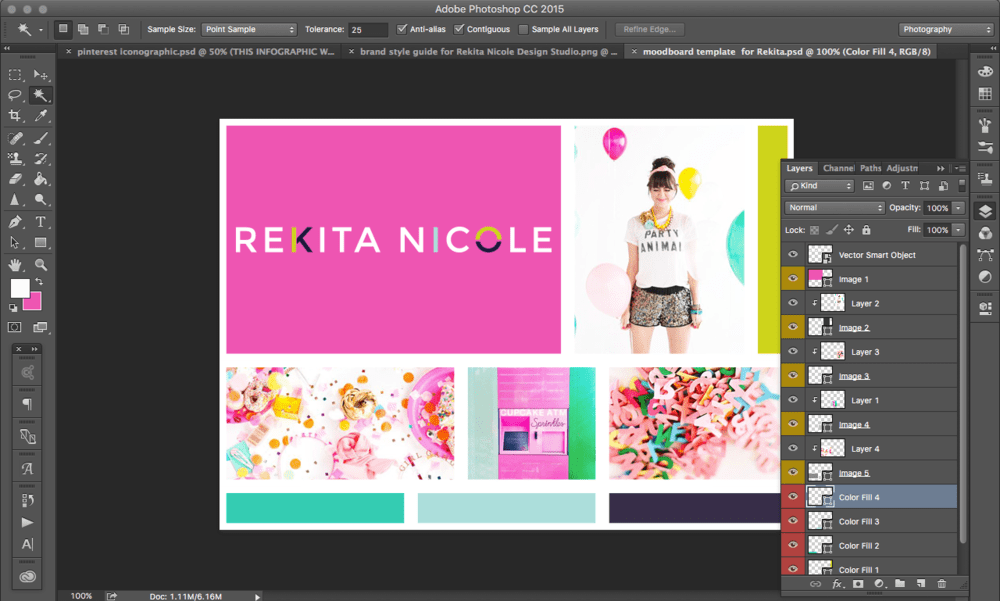
Task: Select the Magic Wand tool in toolbox
Action: 40,95
